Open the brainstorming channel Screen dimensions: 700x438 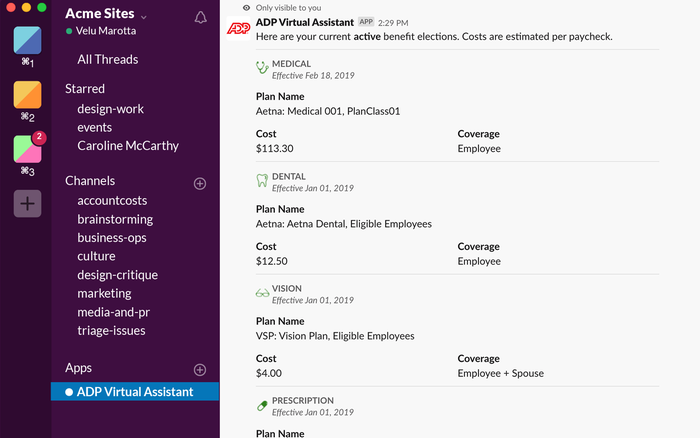[115, 219]
